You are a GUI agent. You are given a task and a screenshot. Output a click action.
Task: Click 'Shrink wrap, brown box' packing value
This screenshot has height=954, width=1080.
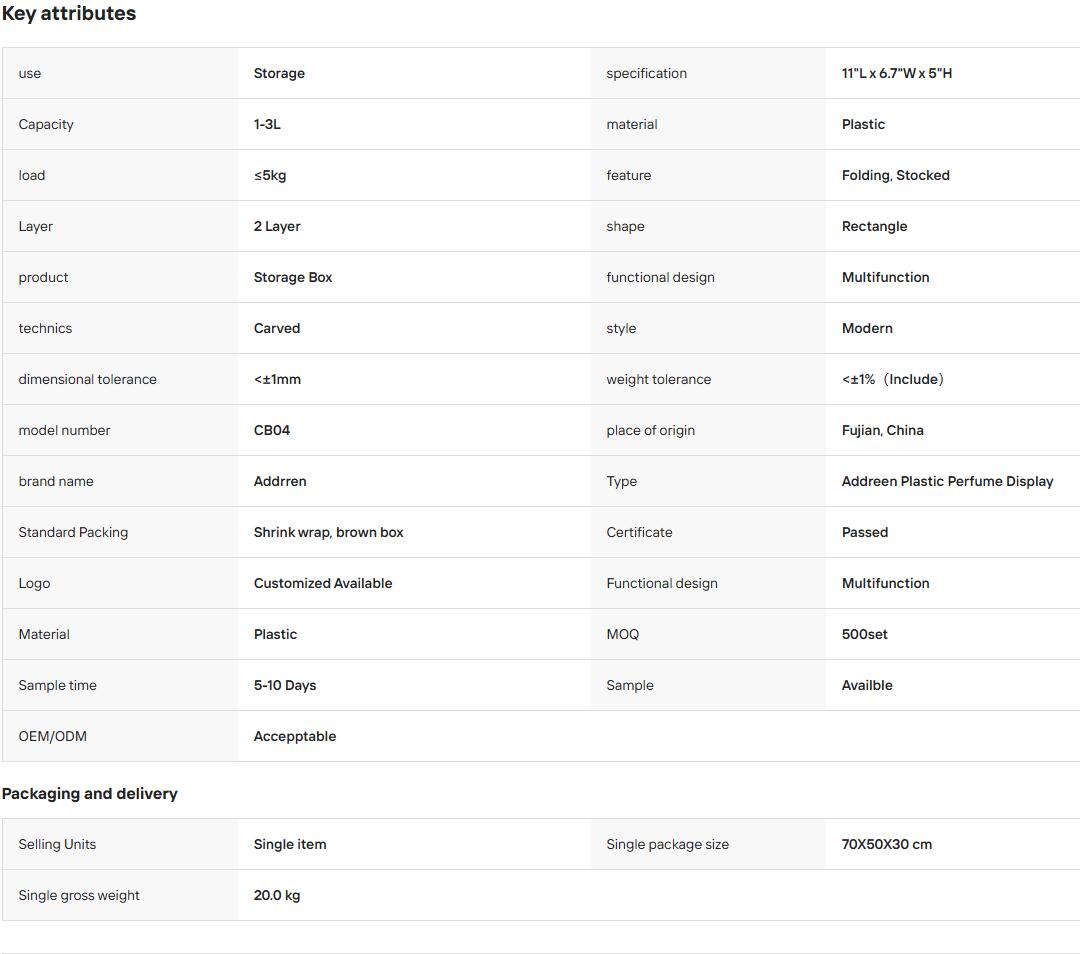329,532
